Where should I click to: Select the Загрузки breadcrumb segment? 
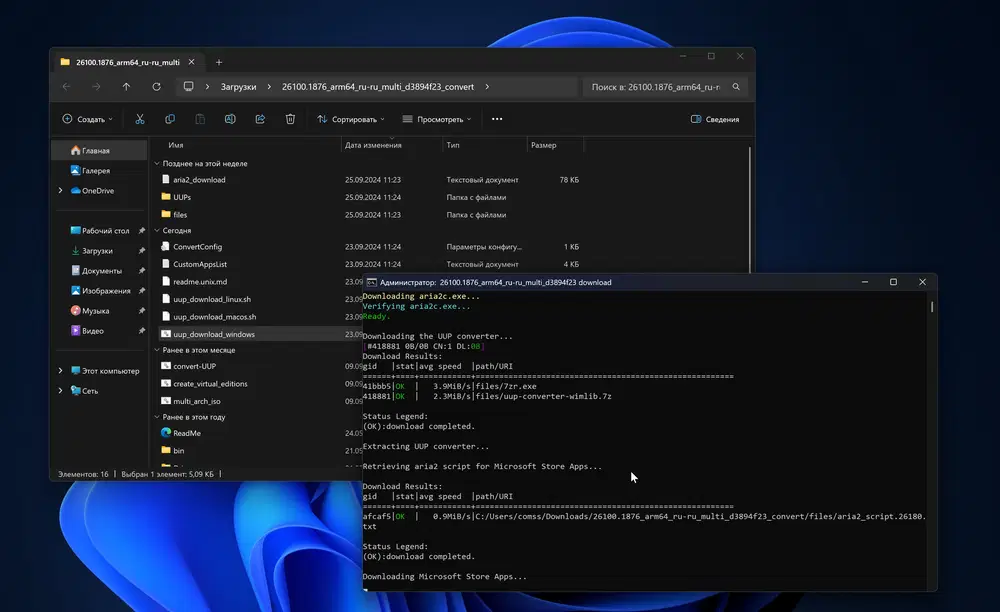click(x=239, y=87)
